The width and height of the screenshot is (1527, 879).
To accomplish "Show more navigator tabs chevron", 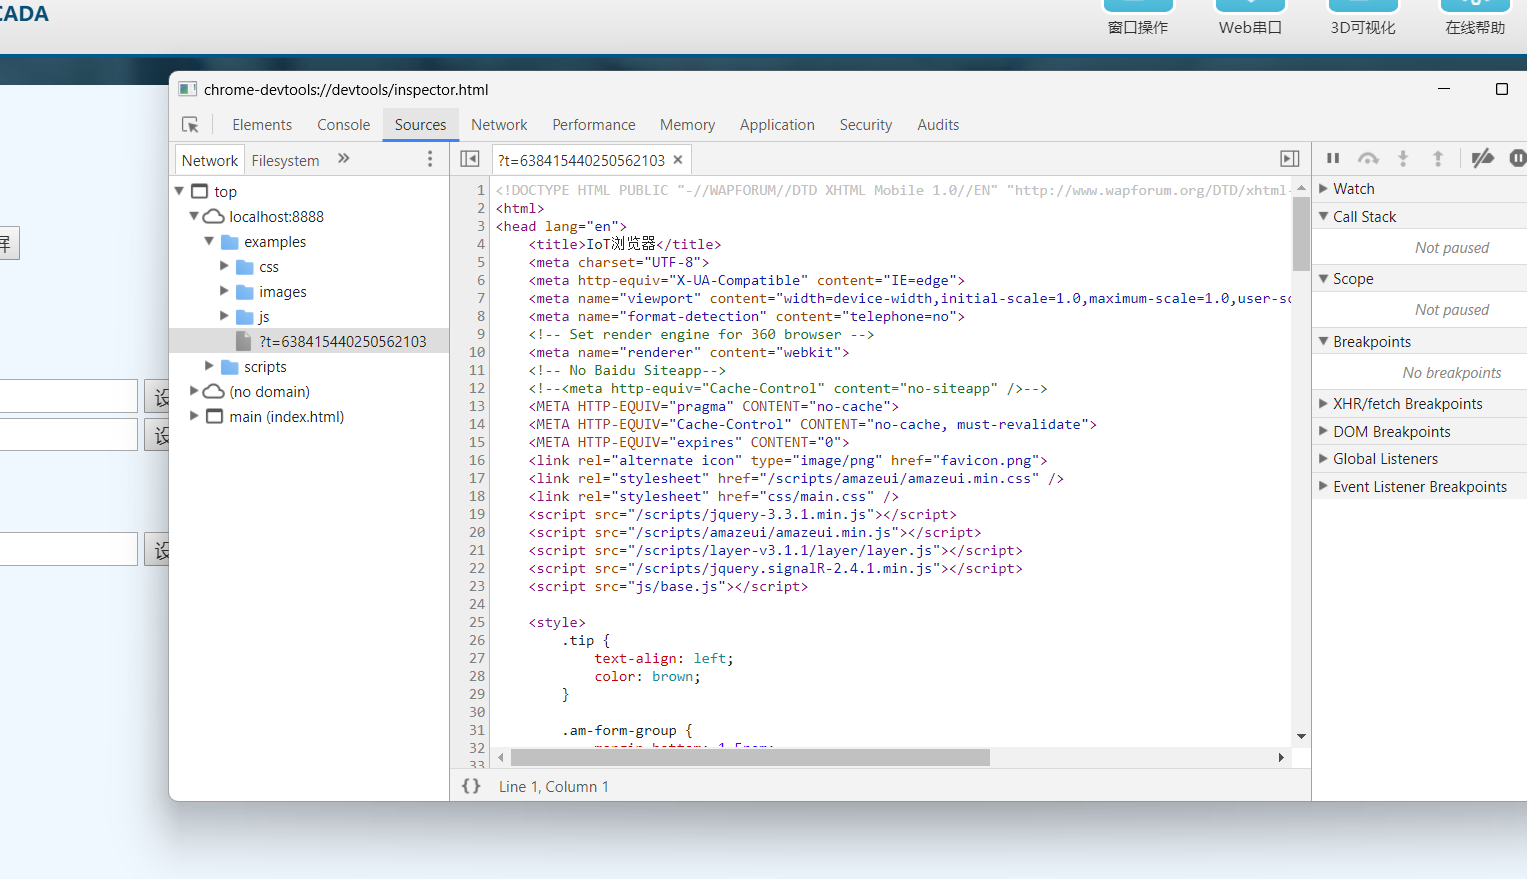I will pos(344,158).
